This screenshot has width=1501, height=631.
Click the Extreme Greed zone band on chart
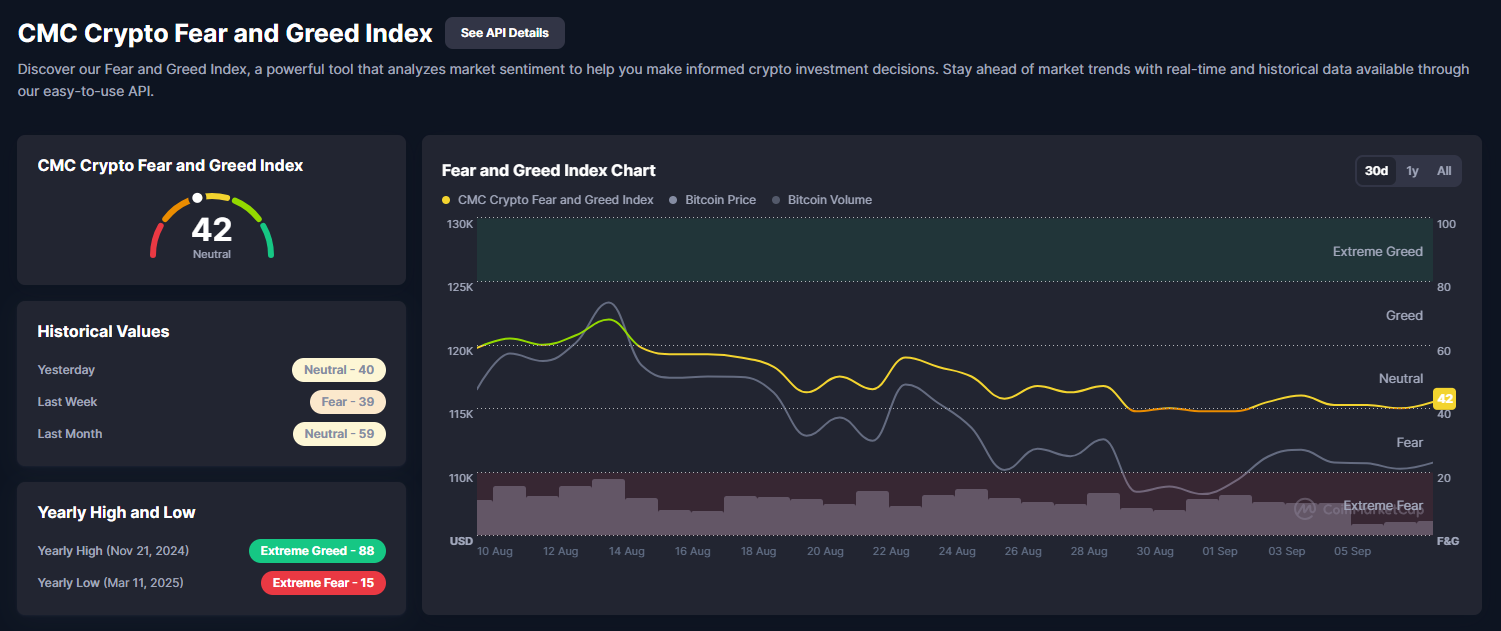point(900,250)
